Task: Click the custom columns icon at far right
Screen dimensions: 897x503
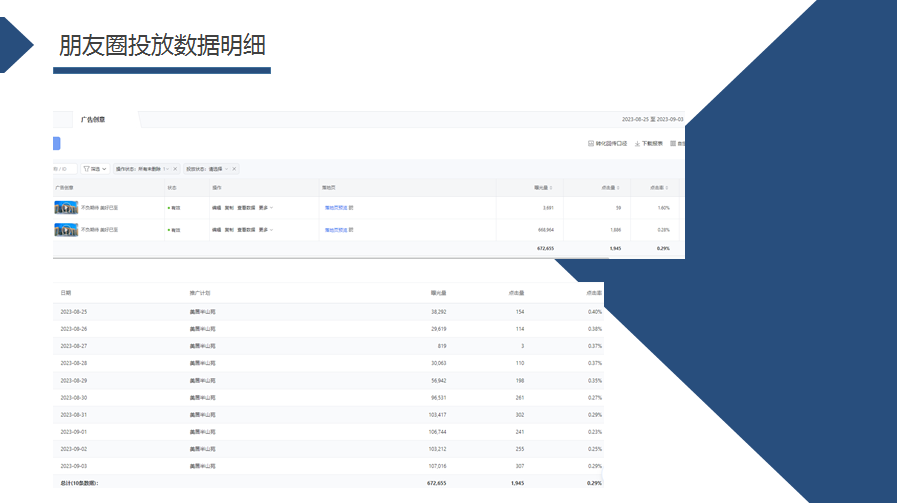Action: tap(673, 144)
